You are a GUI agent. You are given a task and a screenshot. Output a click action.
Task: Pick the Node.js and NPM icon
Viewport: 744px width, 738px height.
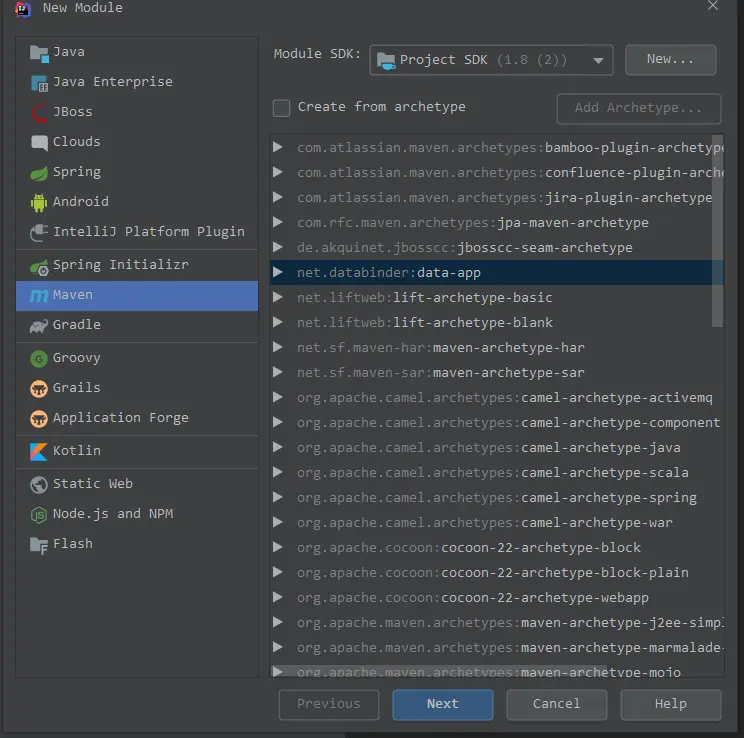(39, 514)
